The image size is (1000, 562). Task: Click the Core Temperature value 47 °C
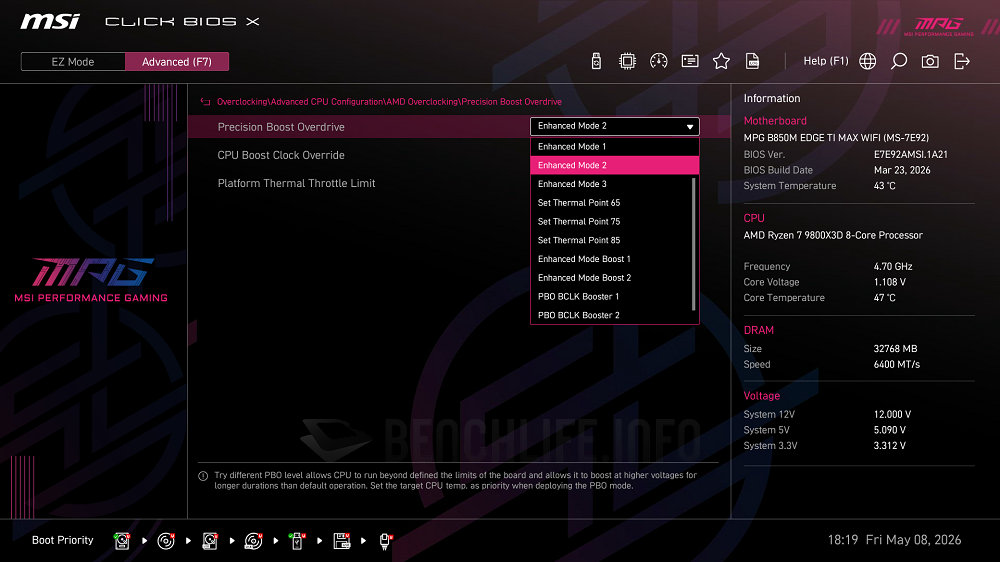[885, 298]
